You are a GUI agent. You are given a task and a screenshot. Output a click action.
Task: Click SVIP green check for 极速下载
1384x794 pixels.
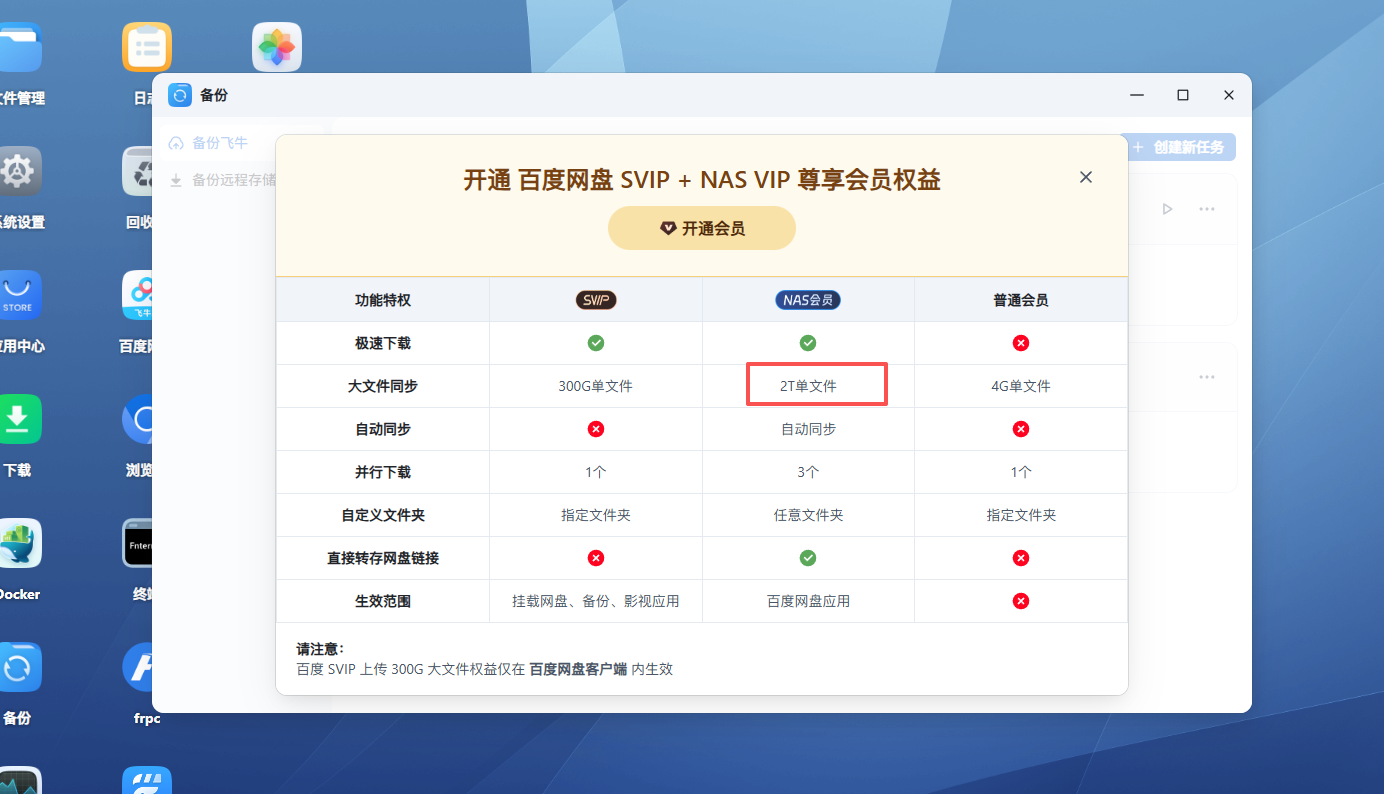(596, 343)
